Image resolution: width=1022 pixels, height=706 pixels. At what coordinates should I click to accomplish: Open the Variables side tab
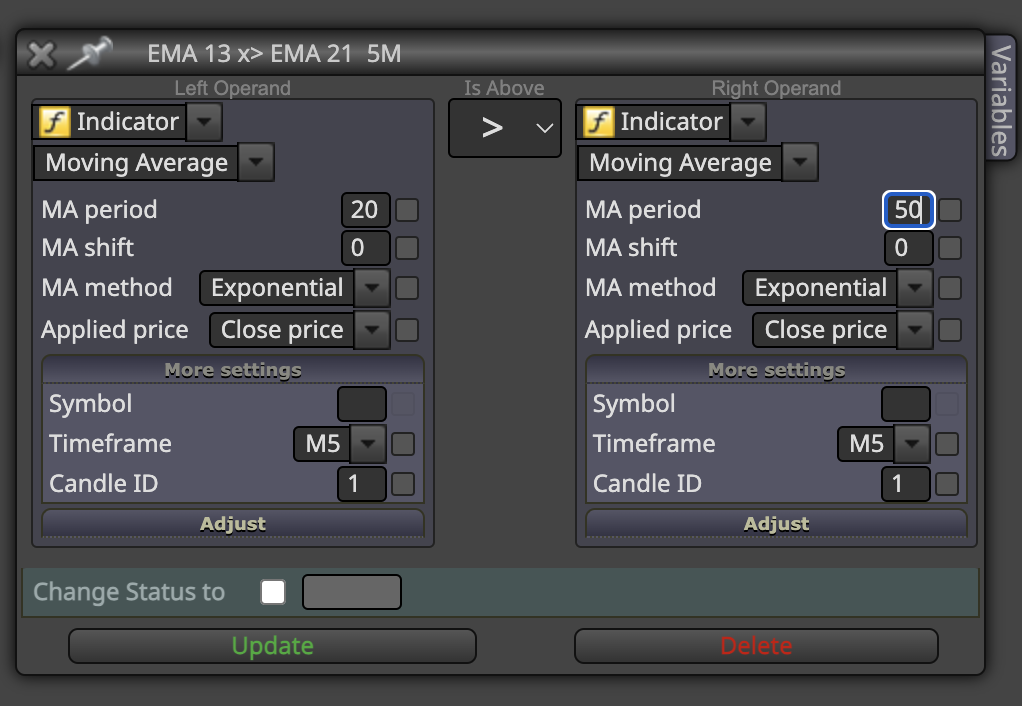(x=1000, y=100)
